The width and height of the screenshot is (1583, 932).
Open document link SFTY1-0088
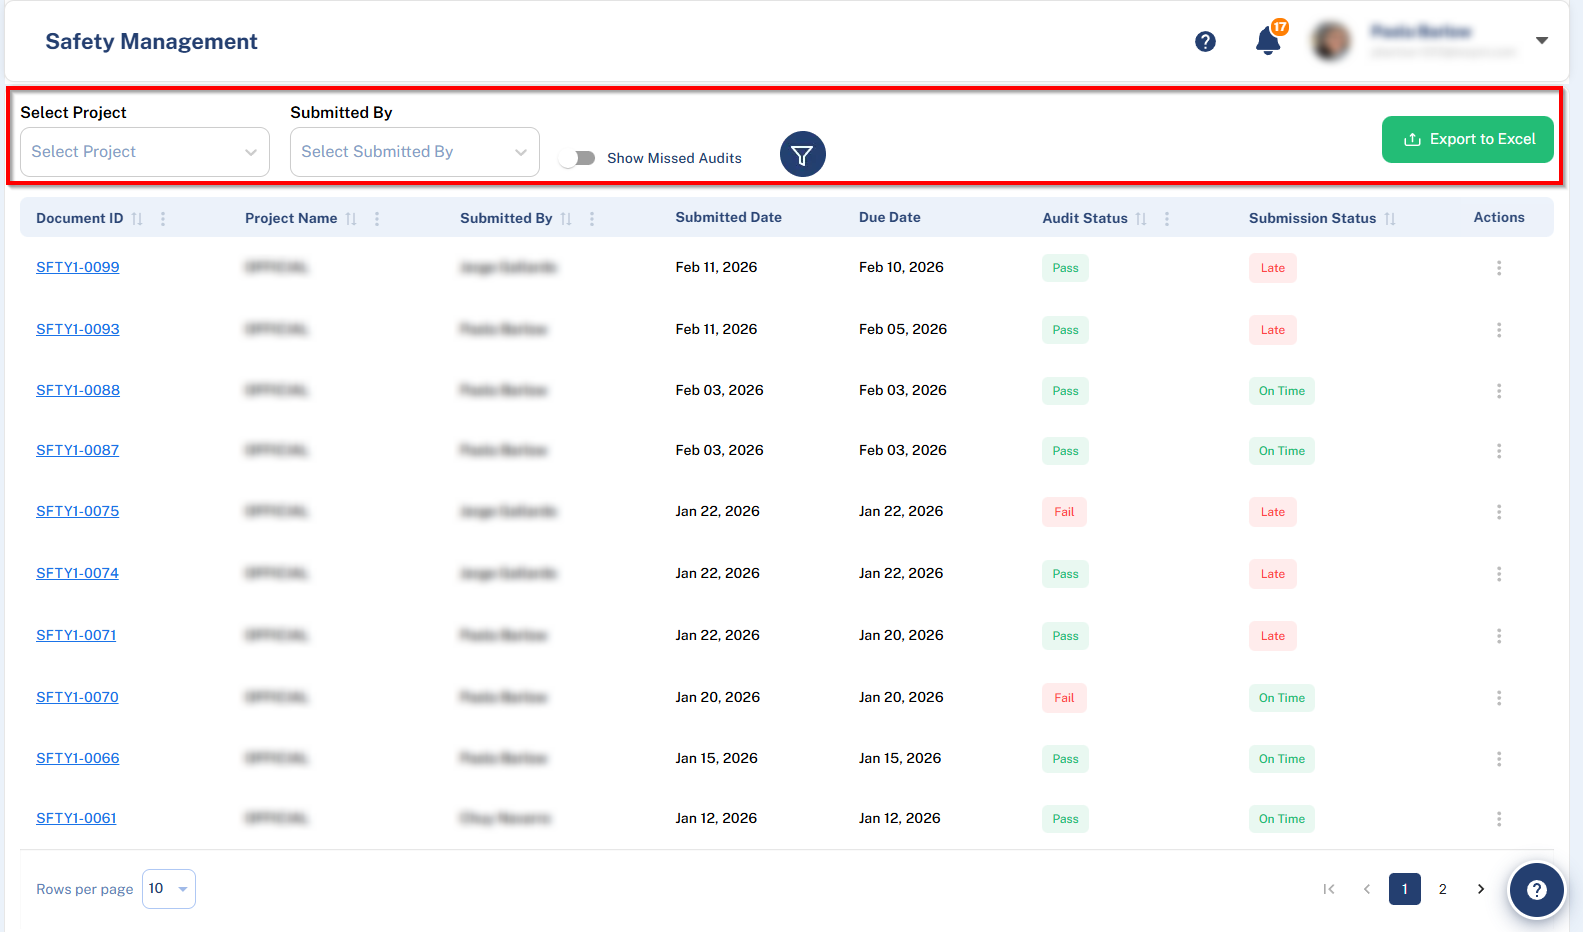[78, 390]
